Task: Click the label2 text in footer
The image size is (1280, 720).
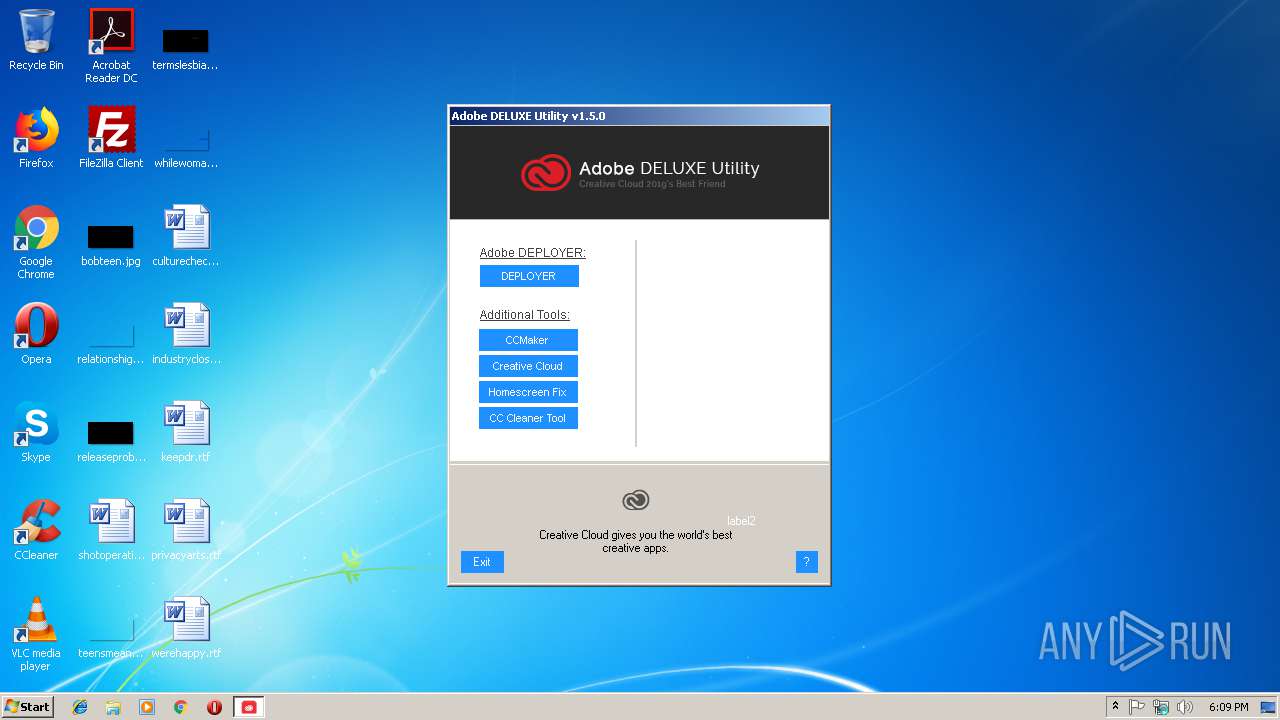Action: click(x=741, y=520)
